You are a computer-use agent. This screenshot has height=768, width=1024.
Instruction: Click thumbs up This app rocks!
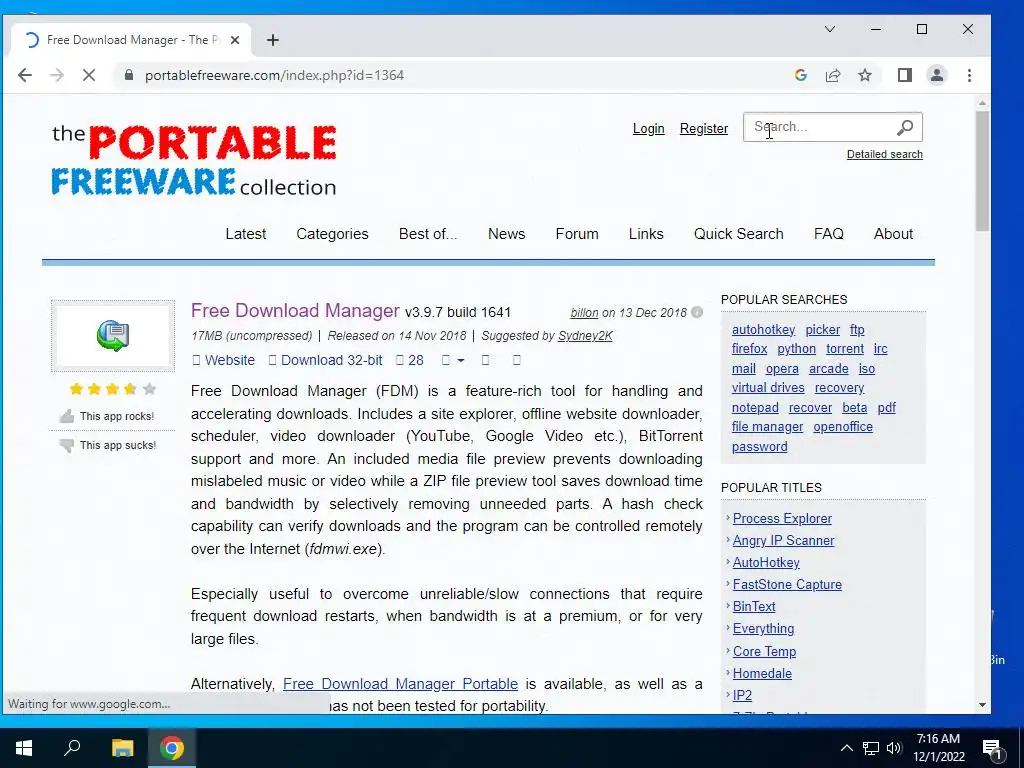106,416
